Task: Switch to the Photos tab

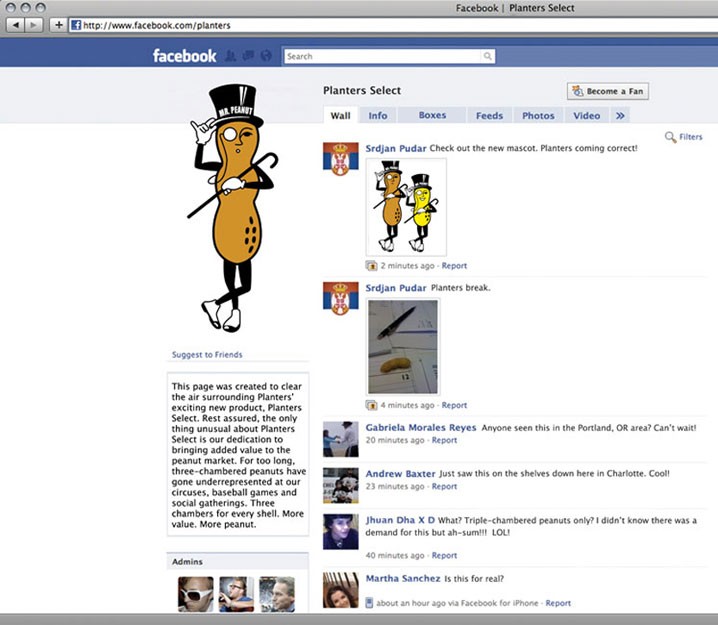Action: pyautogui.click(x=538, y=115)
